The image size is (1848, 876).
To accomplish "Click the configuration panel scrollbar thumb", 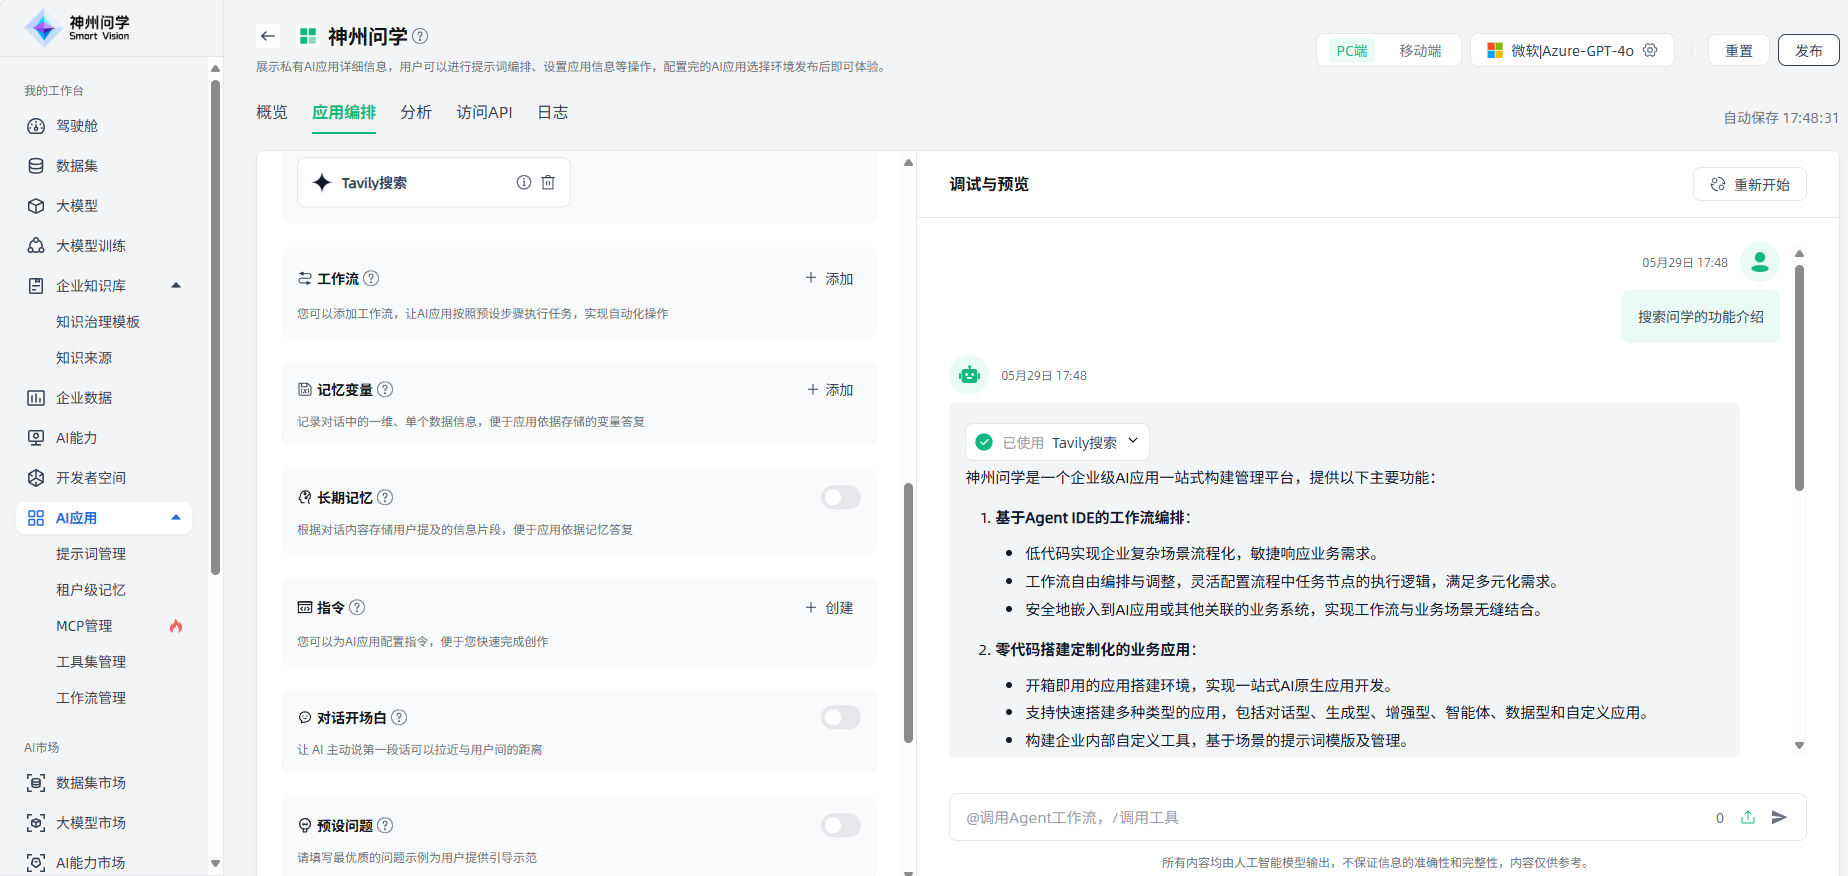I will (x=908, y=613).
